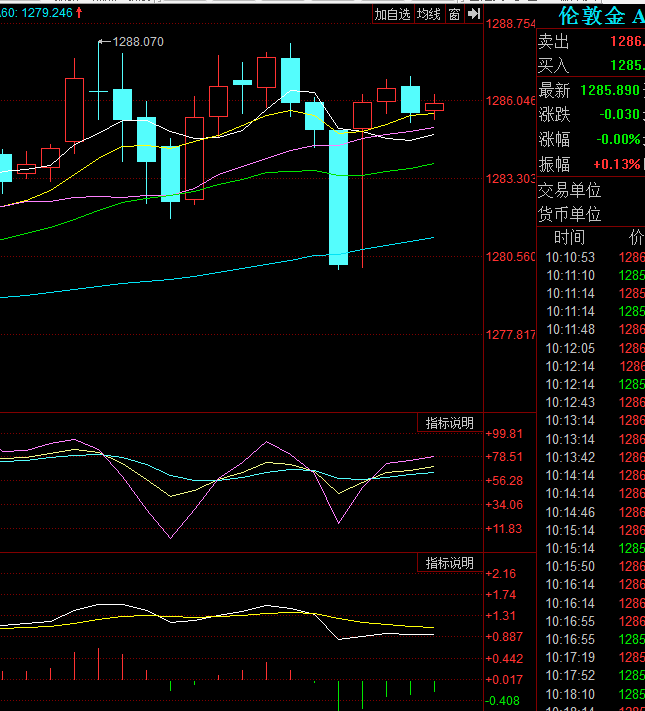Click the 加自选 add-to-watchlist button
645x711 pixels.
point(393,14)
